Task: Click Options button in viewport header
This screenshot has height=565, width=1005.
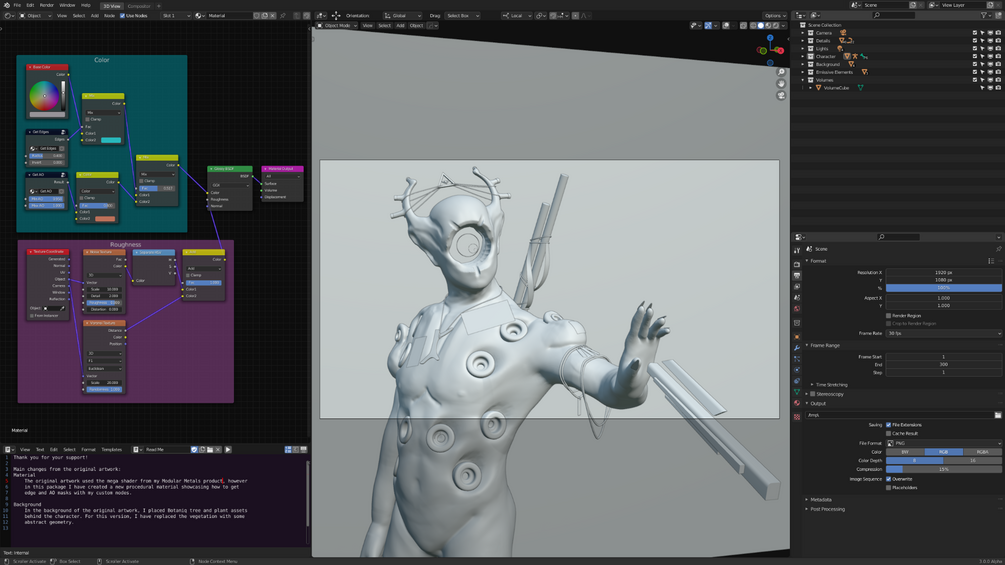Action: pos(775,15)
